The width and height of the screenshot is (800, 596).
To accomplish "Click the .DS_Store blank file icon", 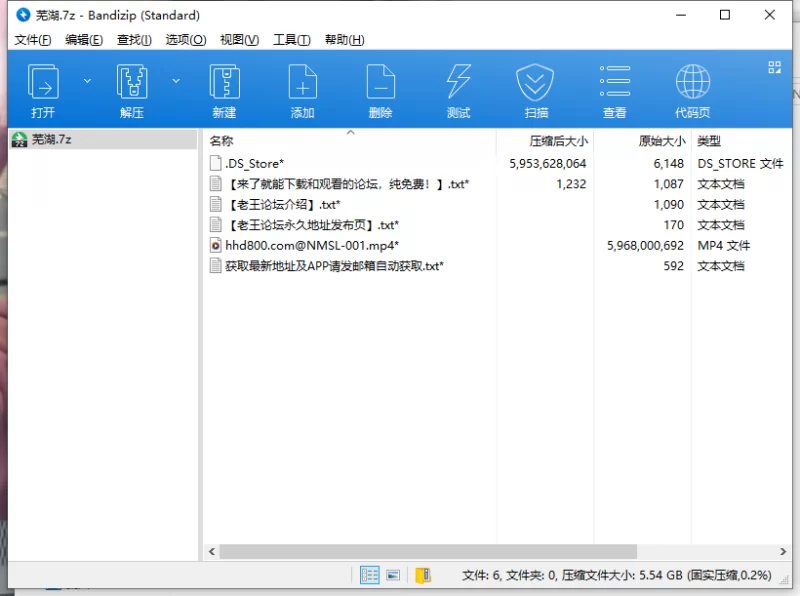I will (216, 163).
